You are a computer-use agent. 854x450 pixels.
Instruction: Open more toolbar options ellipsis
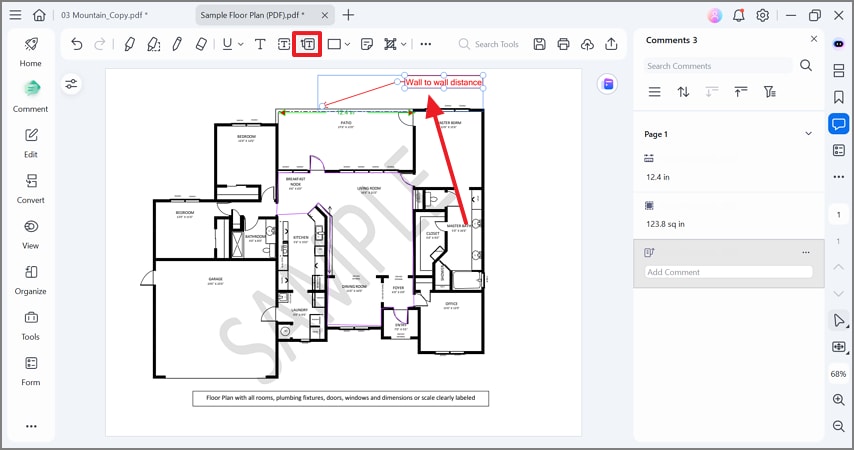click(426, 44)
